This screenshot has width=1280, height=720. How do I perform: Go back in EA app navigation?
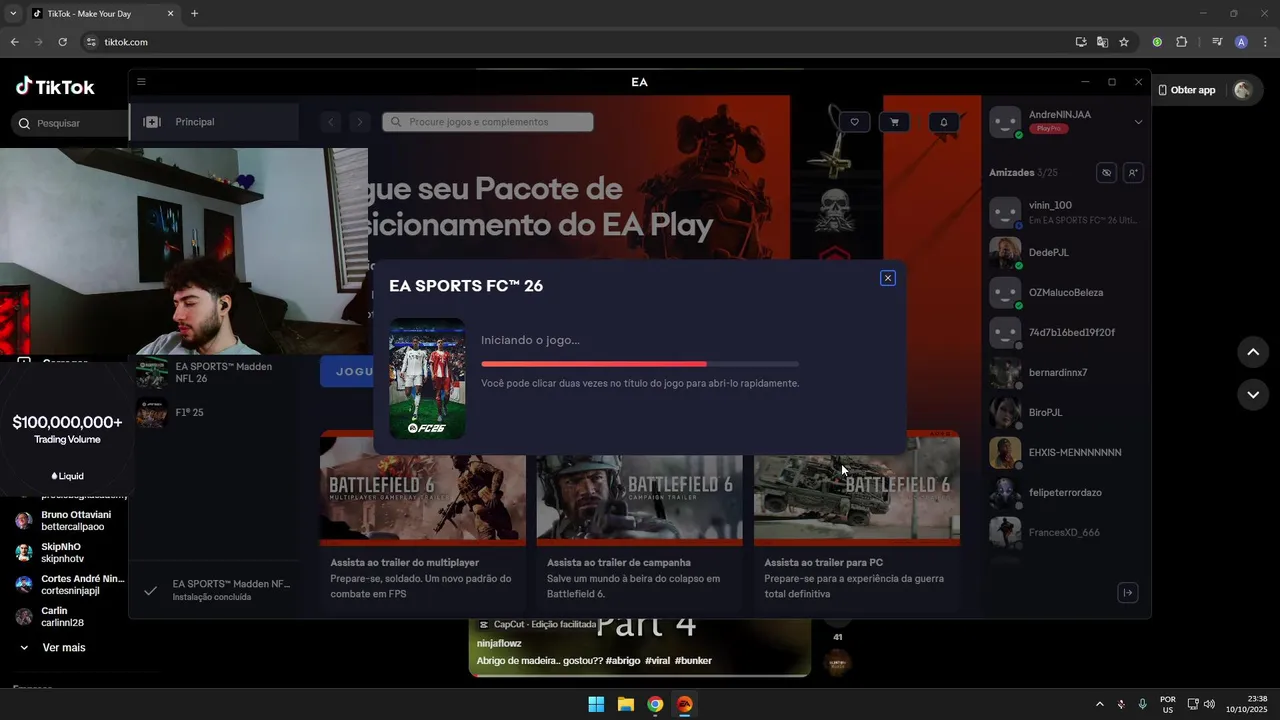tap(332, 122)
